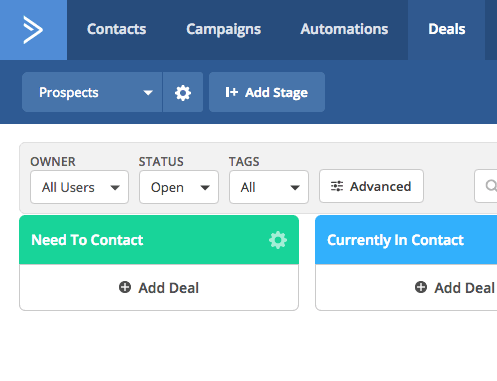Image resolution: width=497 pixels, height=381 pixels.
Task: Go to the Contacts tab
Action: point(116,29)
